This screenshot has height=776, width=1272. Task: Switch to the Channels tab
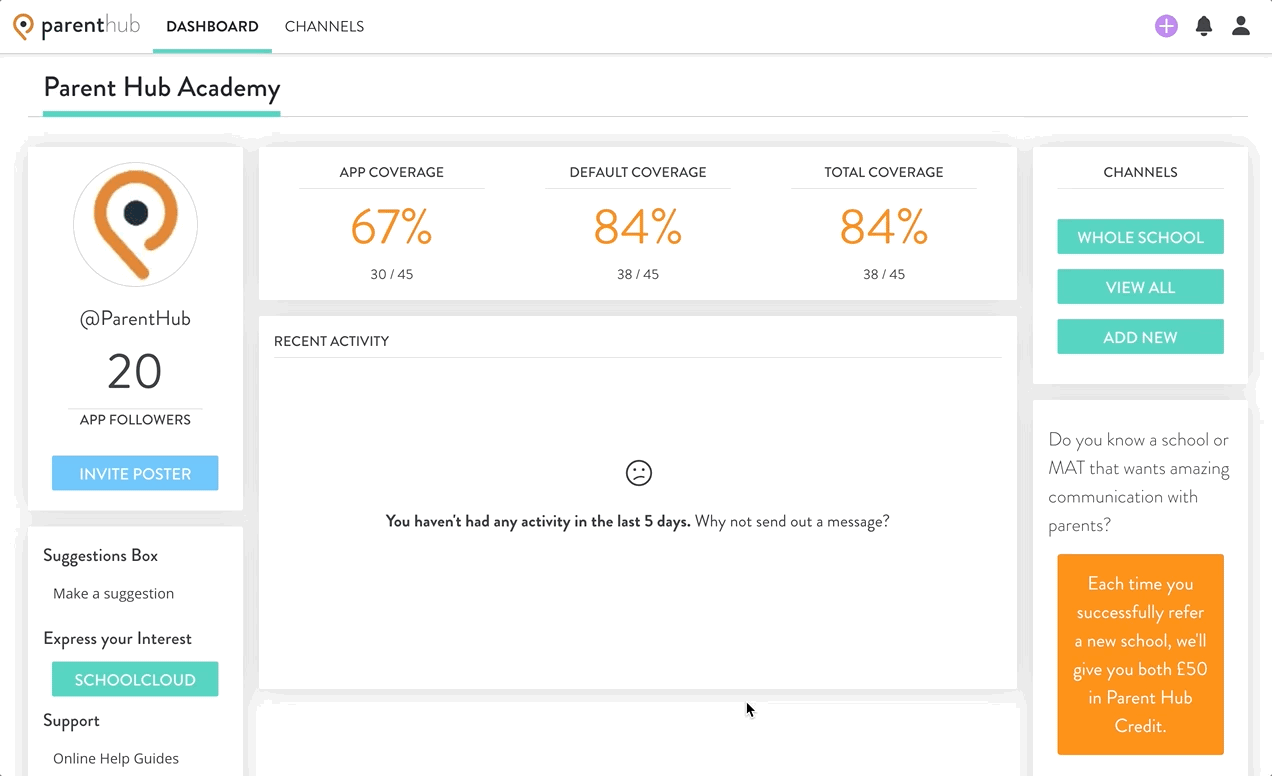pos(324,27)
